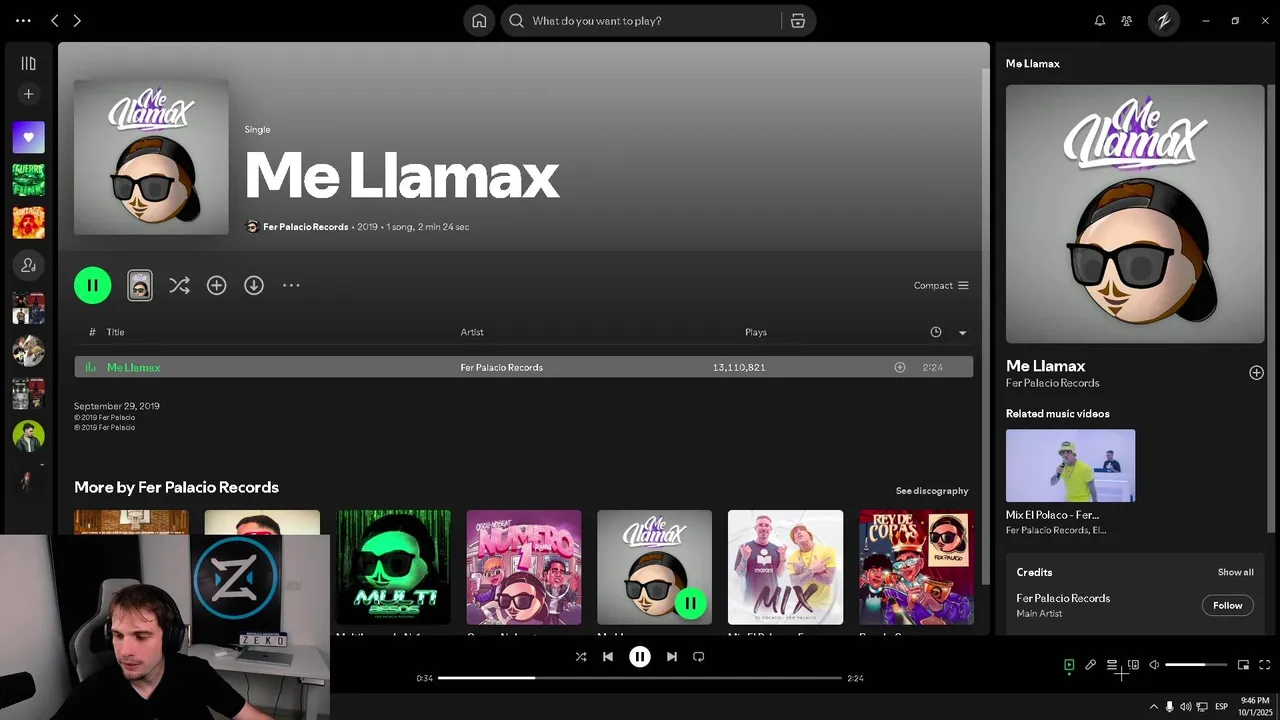Open Friend Activity icon in top bar

click(1127, 20)
